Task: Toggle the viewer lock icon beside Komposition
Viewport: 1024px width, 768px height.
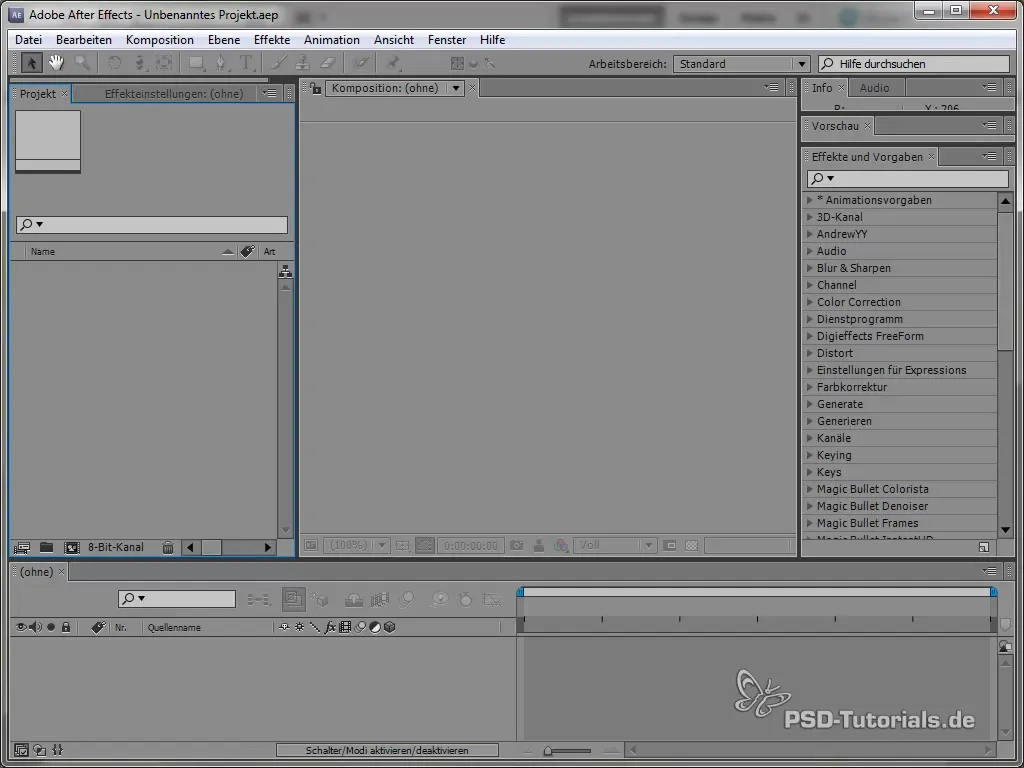Action: (315, 88)
